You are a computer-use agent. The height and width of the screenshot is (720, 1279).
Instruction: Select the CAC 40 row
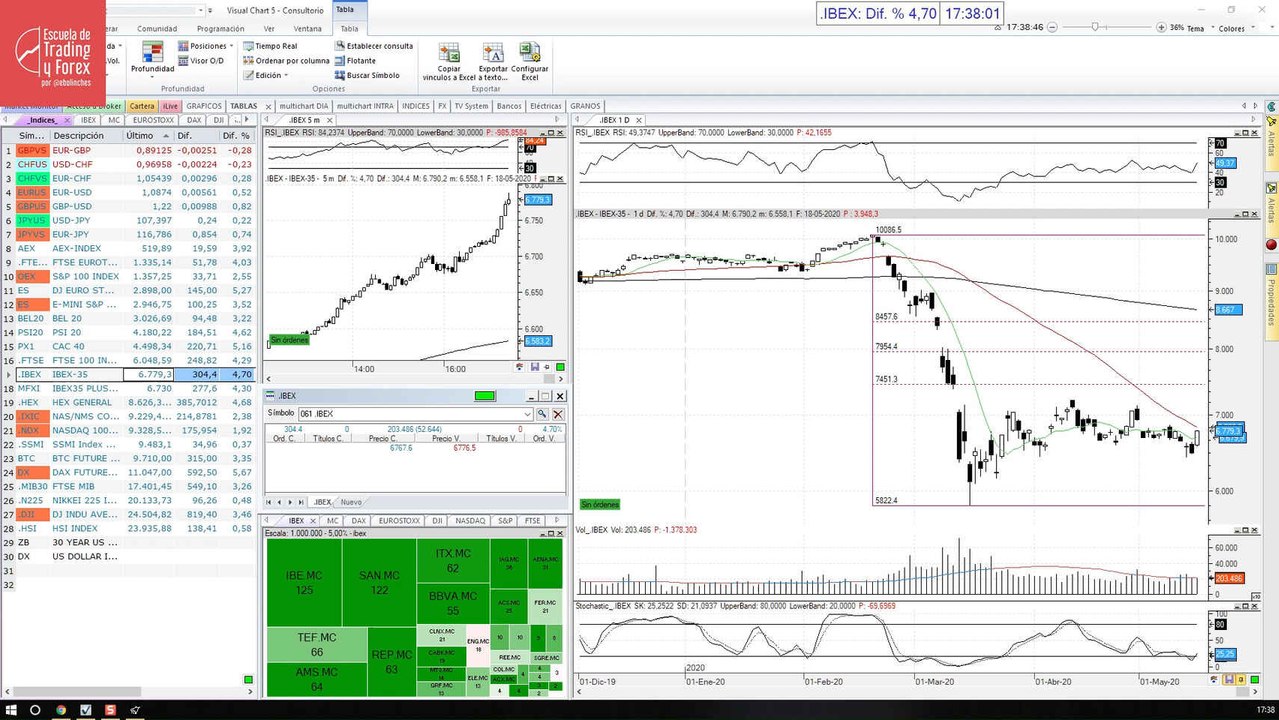pyautogui.click(x=128, y=346)
